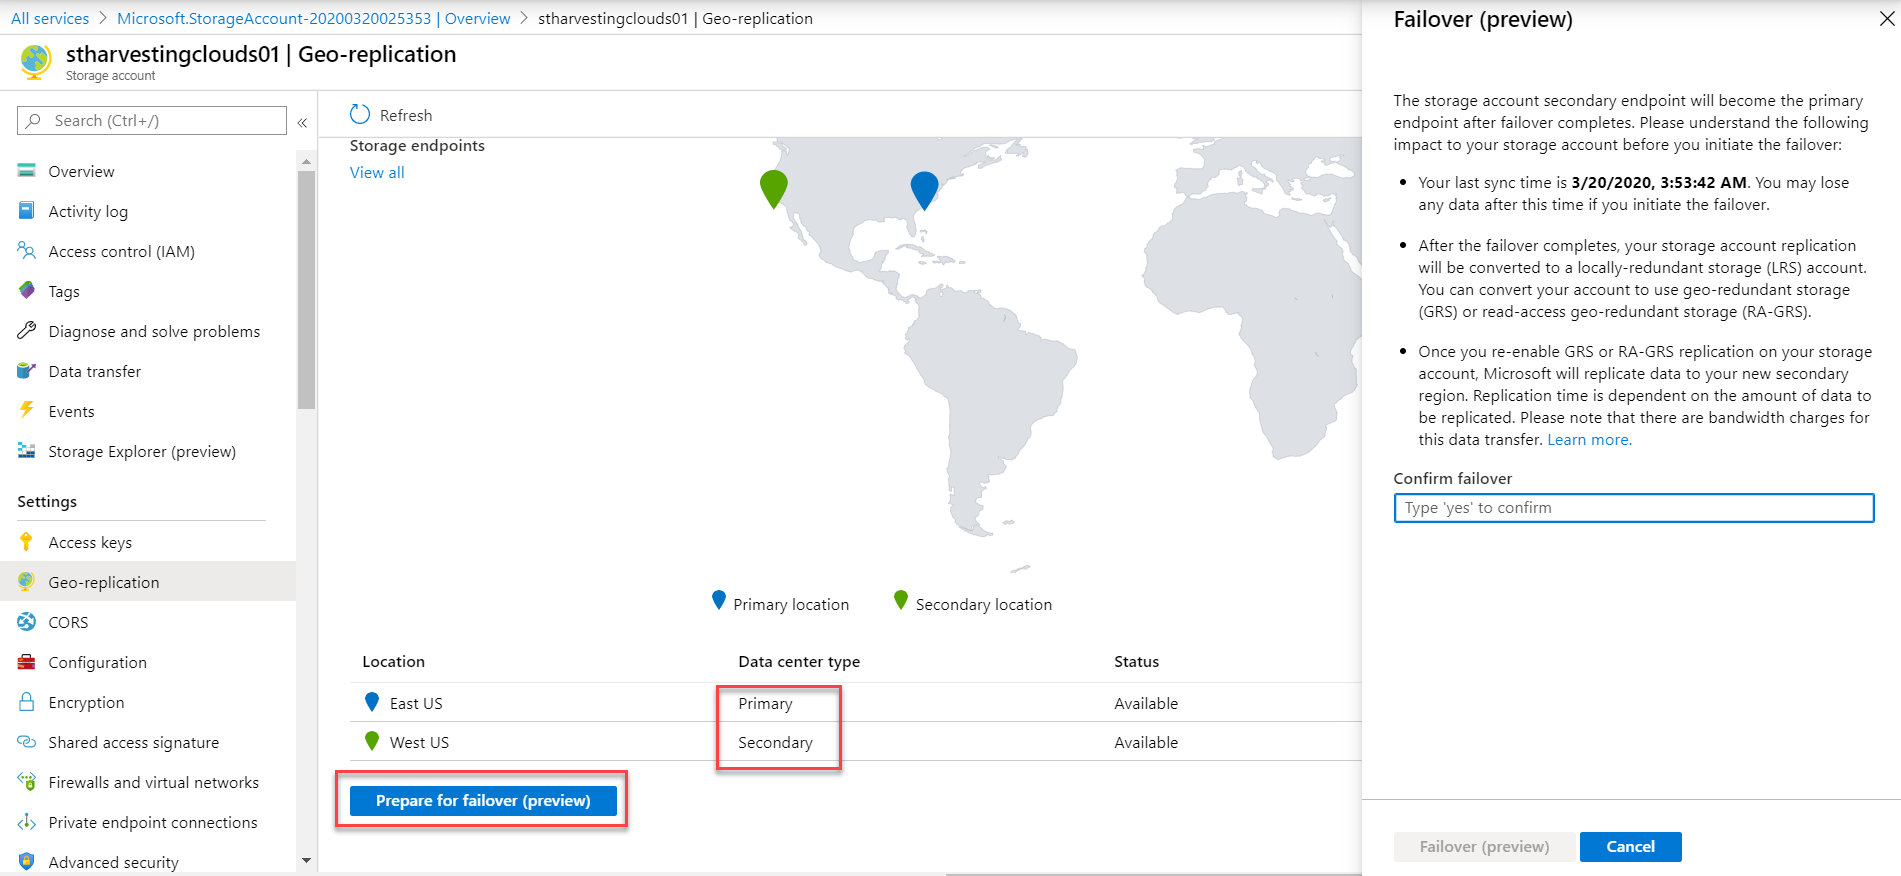Click sidebar scrollbar up arrow
The width and height of the screenshot is (1901, 876).
coord(306,161)
